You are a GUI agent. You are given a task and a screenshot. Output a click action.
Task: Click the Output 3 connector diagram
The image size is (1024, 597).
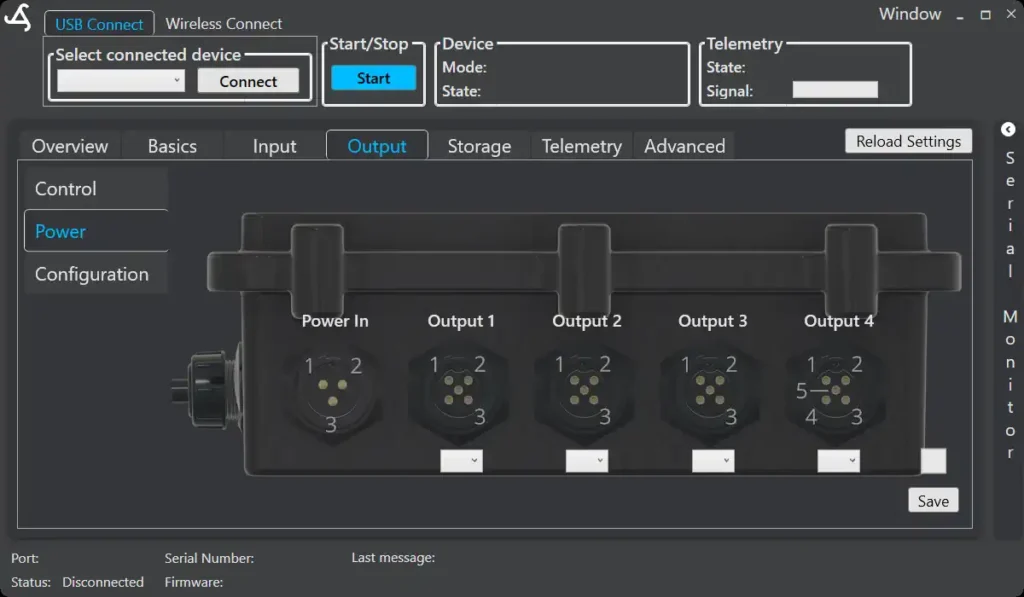pos(711,385)
